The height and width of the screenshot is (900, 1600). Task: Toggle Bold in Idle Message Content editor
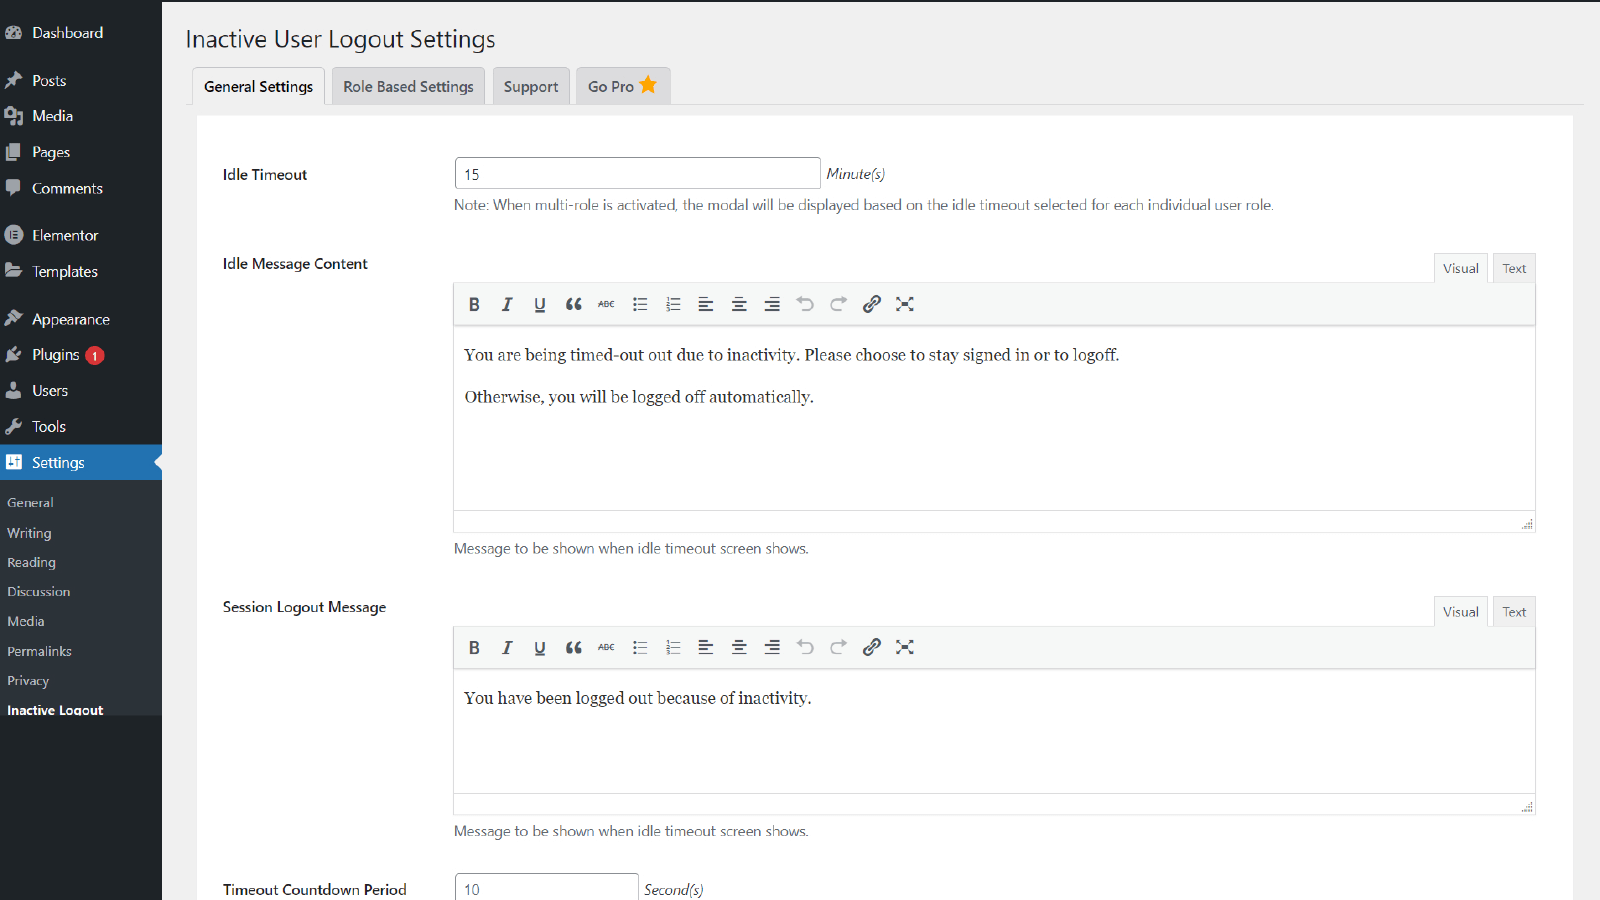pyautogui.click(x=474, y=304)
